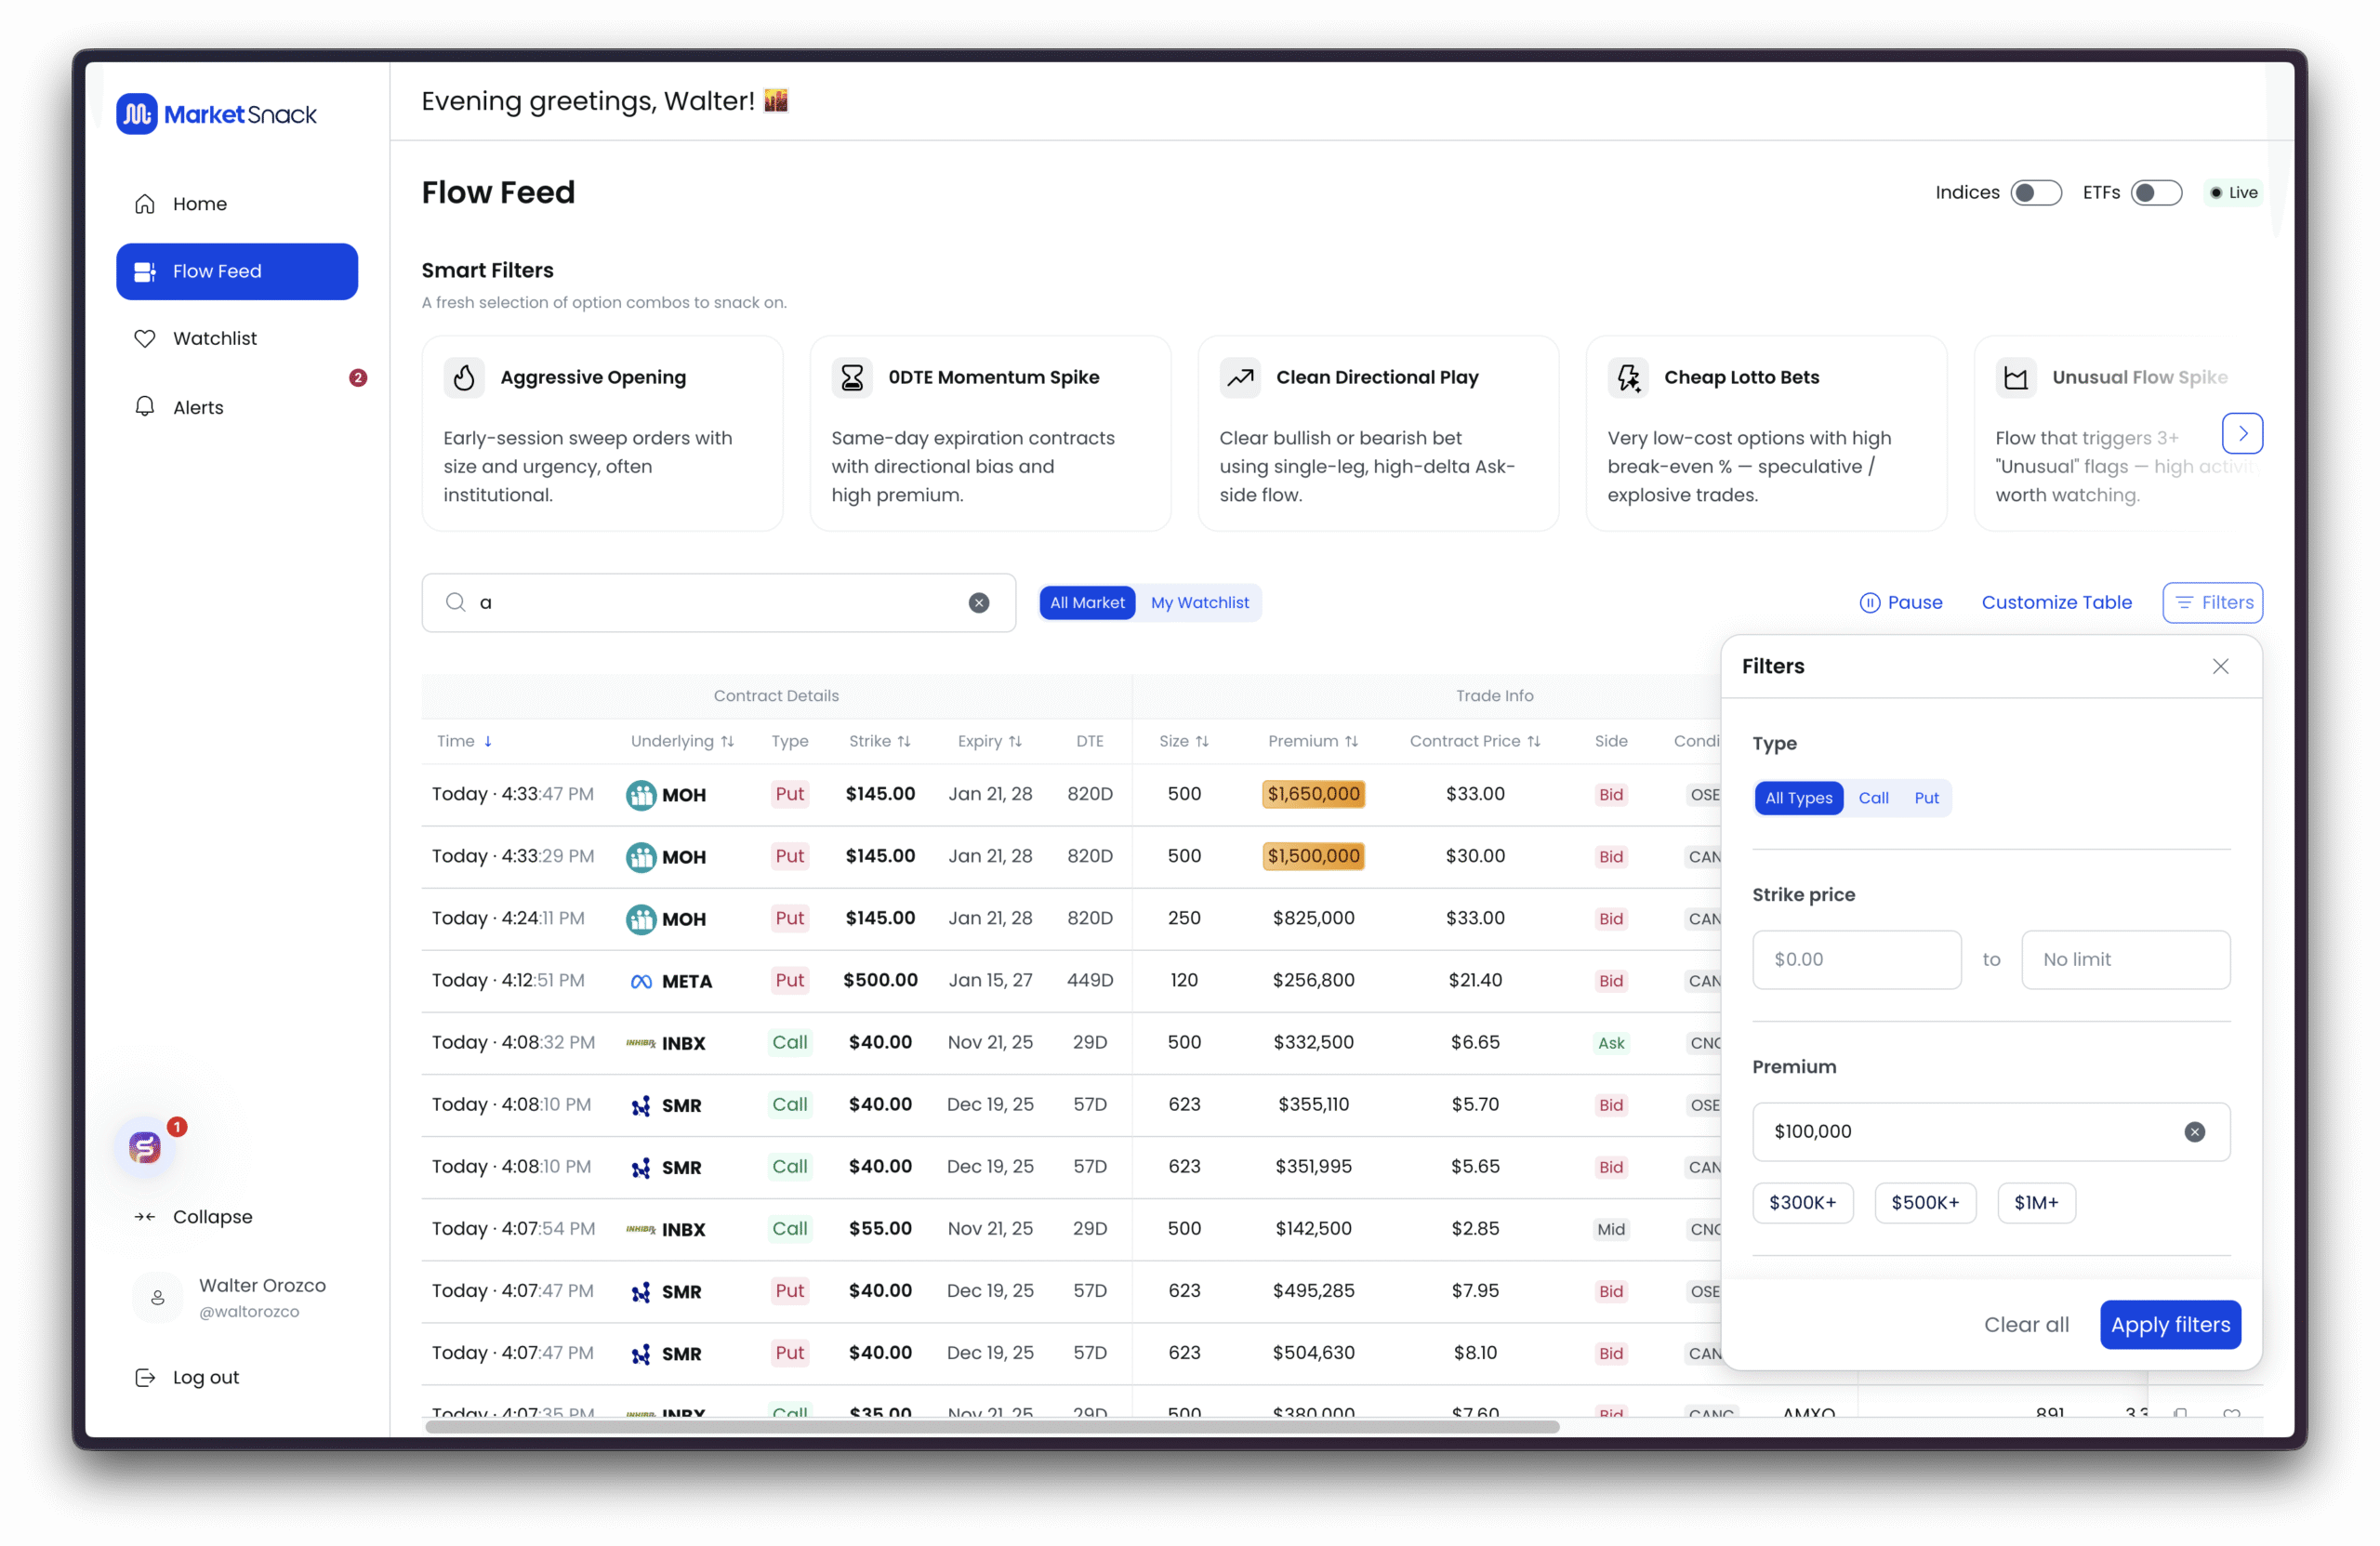Clear the premium value with x icon
Viewport: 2380px width, 1546px height.
2194,1131
